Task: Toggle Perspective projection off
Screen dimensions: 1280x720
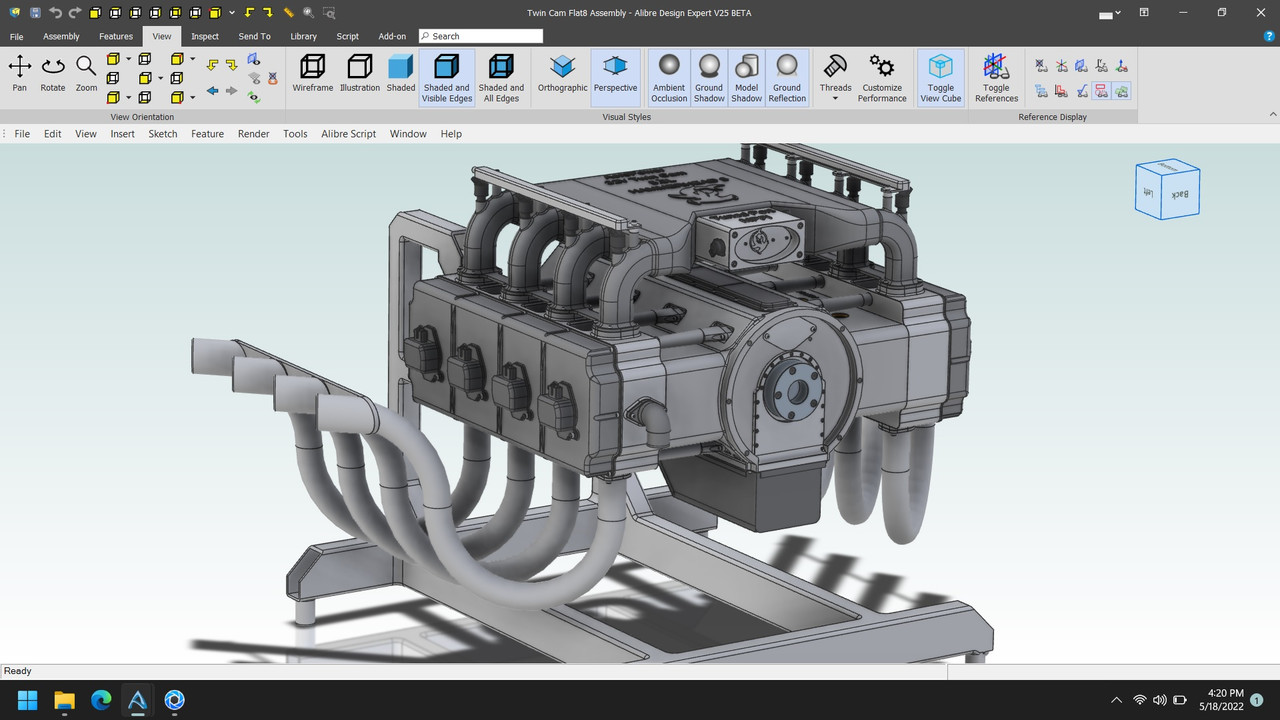Action: tap(615, 75)
